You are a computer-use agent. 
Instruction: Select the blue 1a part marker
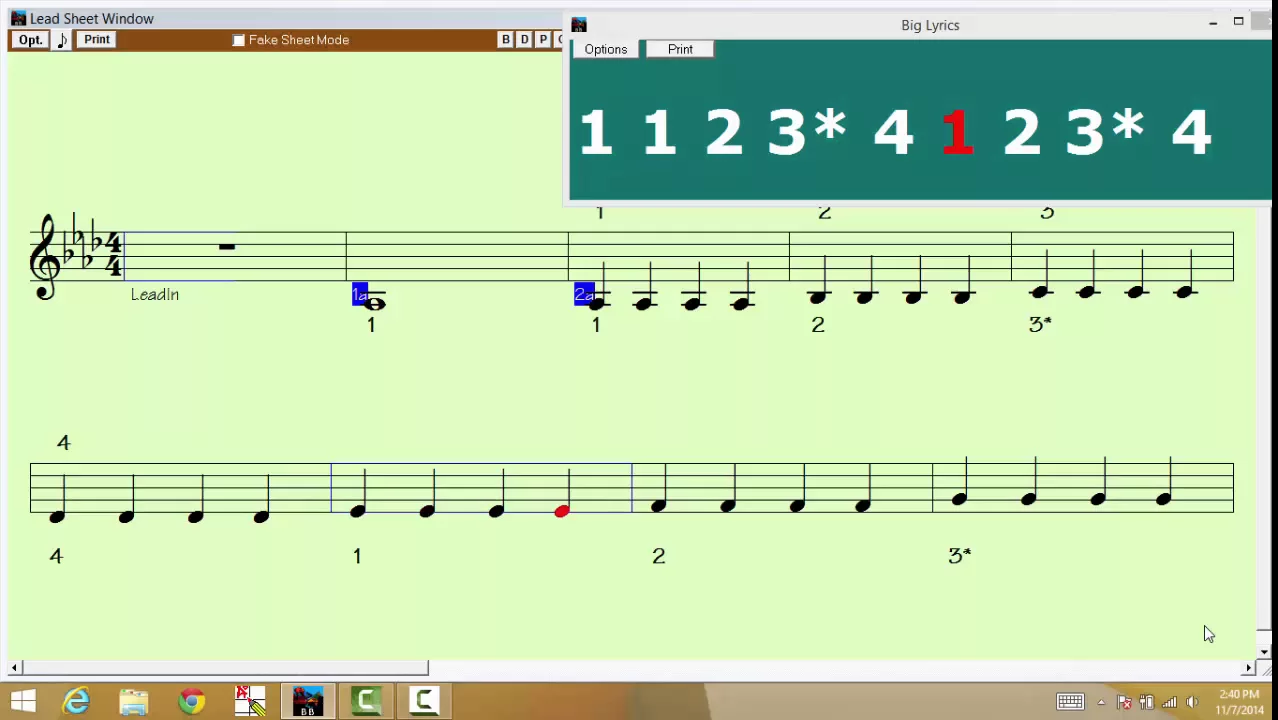point(360,294)
